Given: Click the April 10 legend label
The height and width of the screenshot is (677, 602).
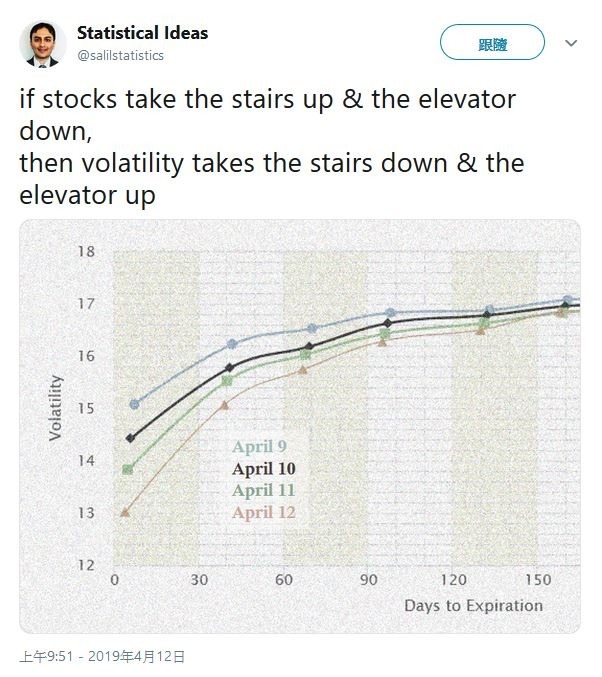Looking at the screenshot, I should (x=263, y=468).
